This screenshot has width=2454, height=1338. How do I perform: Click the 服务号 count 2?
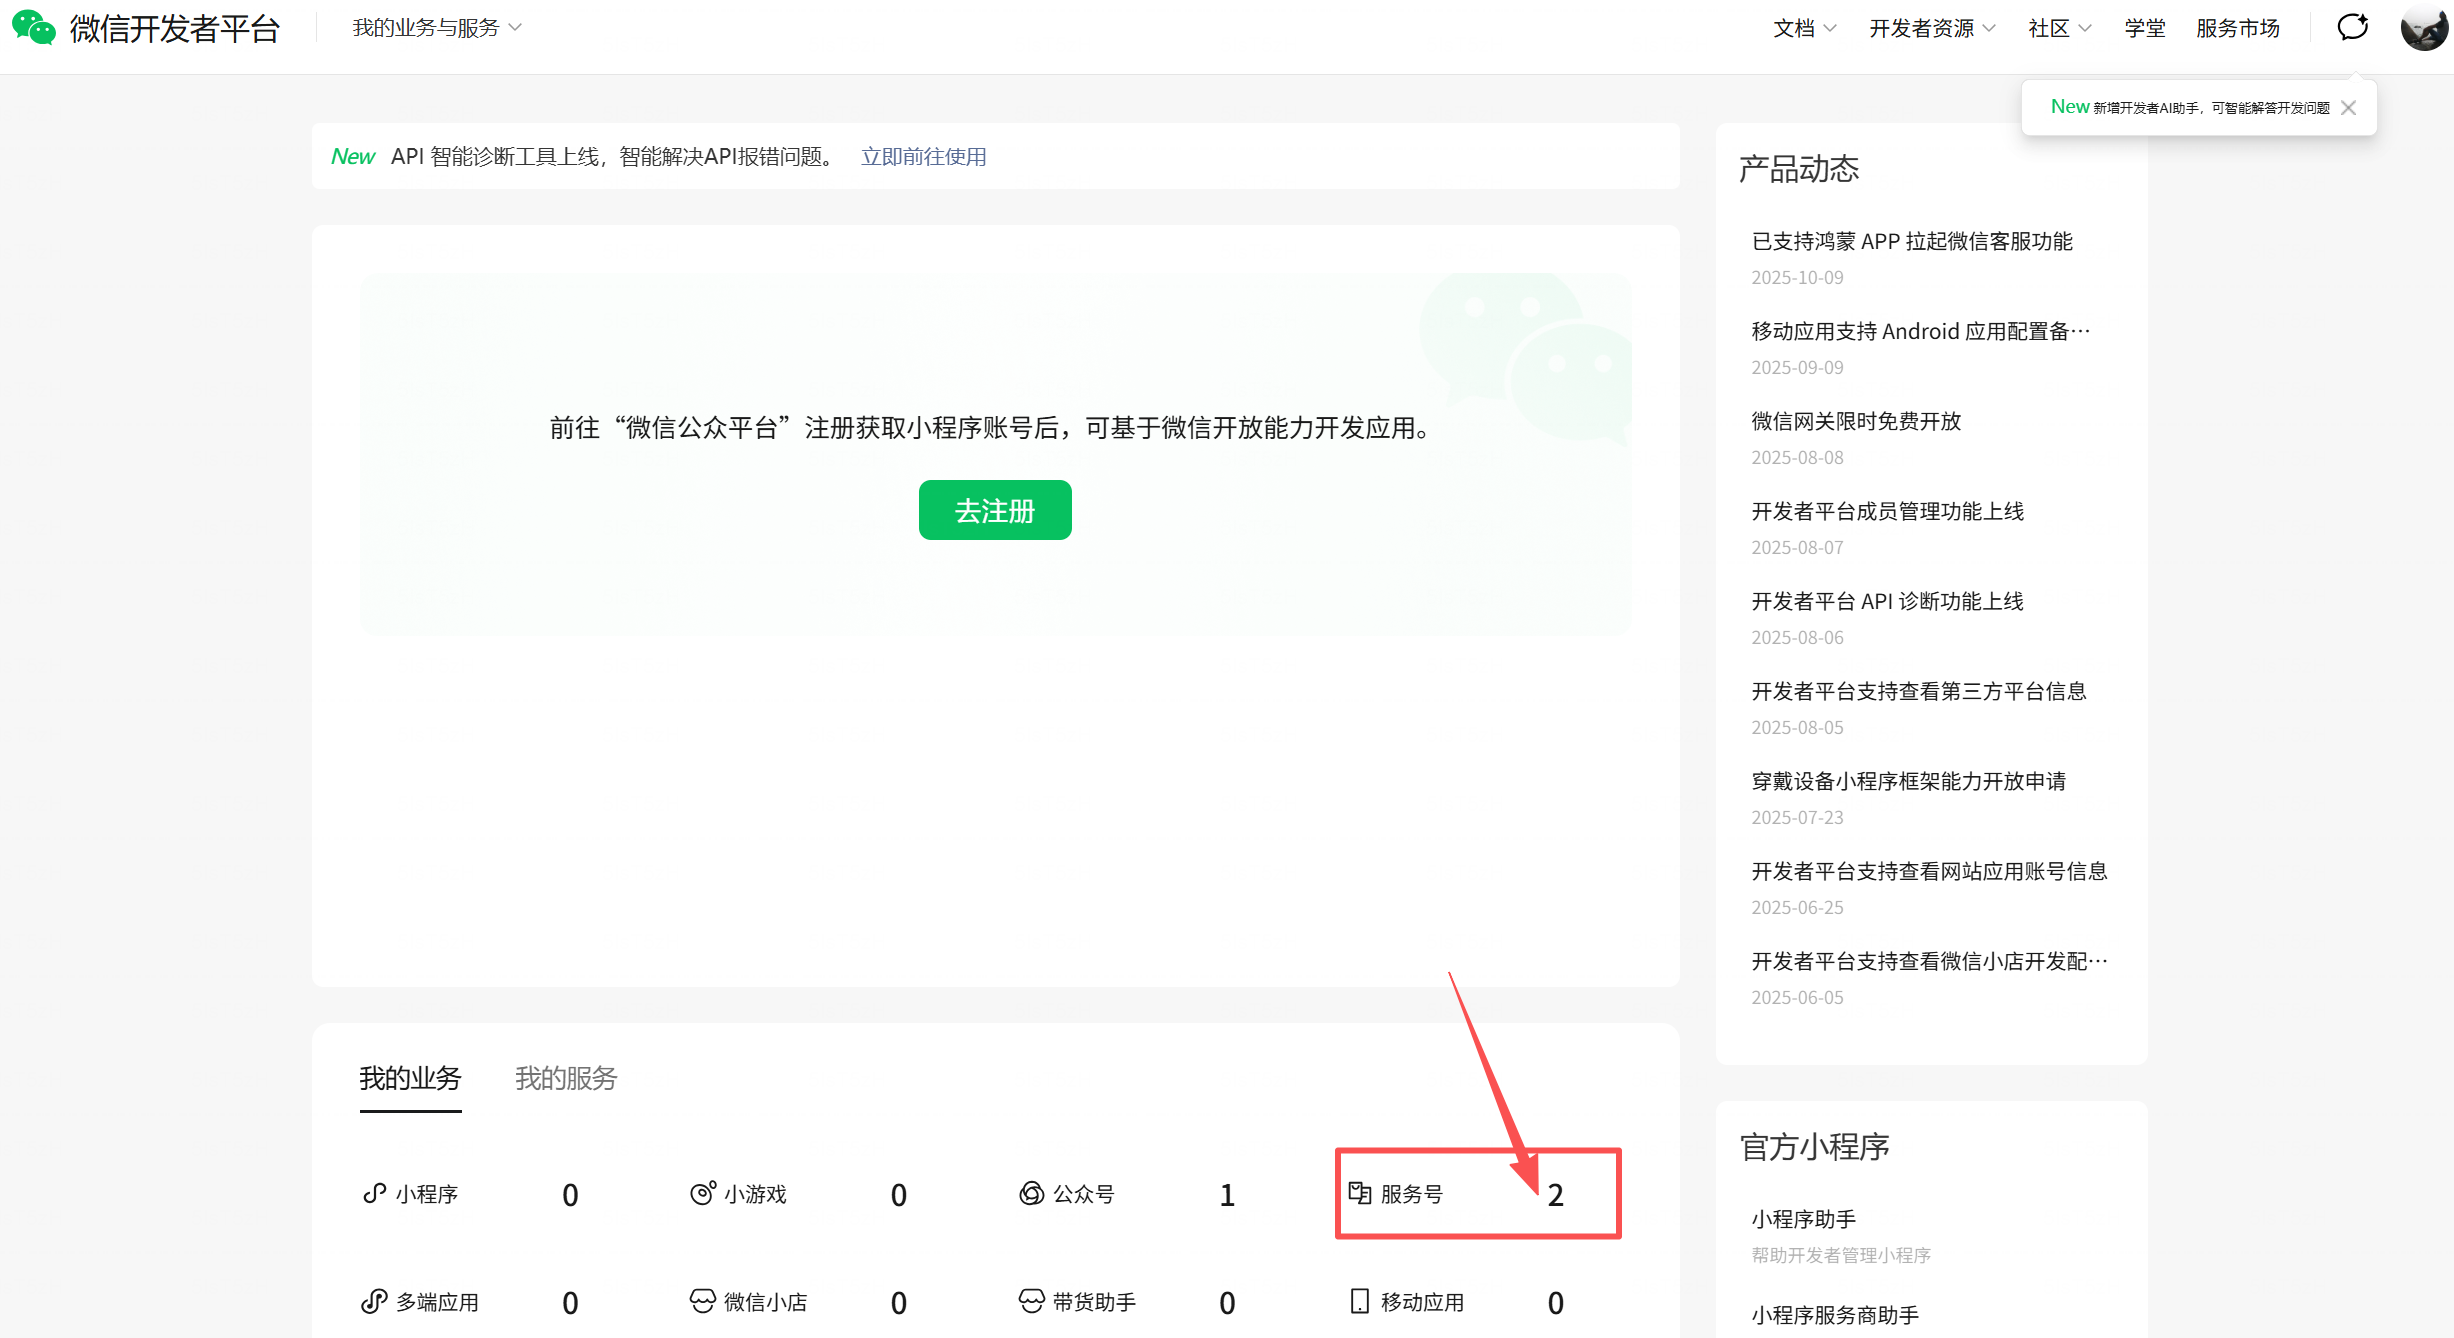point(1556,1195)
